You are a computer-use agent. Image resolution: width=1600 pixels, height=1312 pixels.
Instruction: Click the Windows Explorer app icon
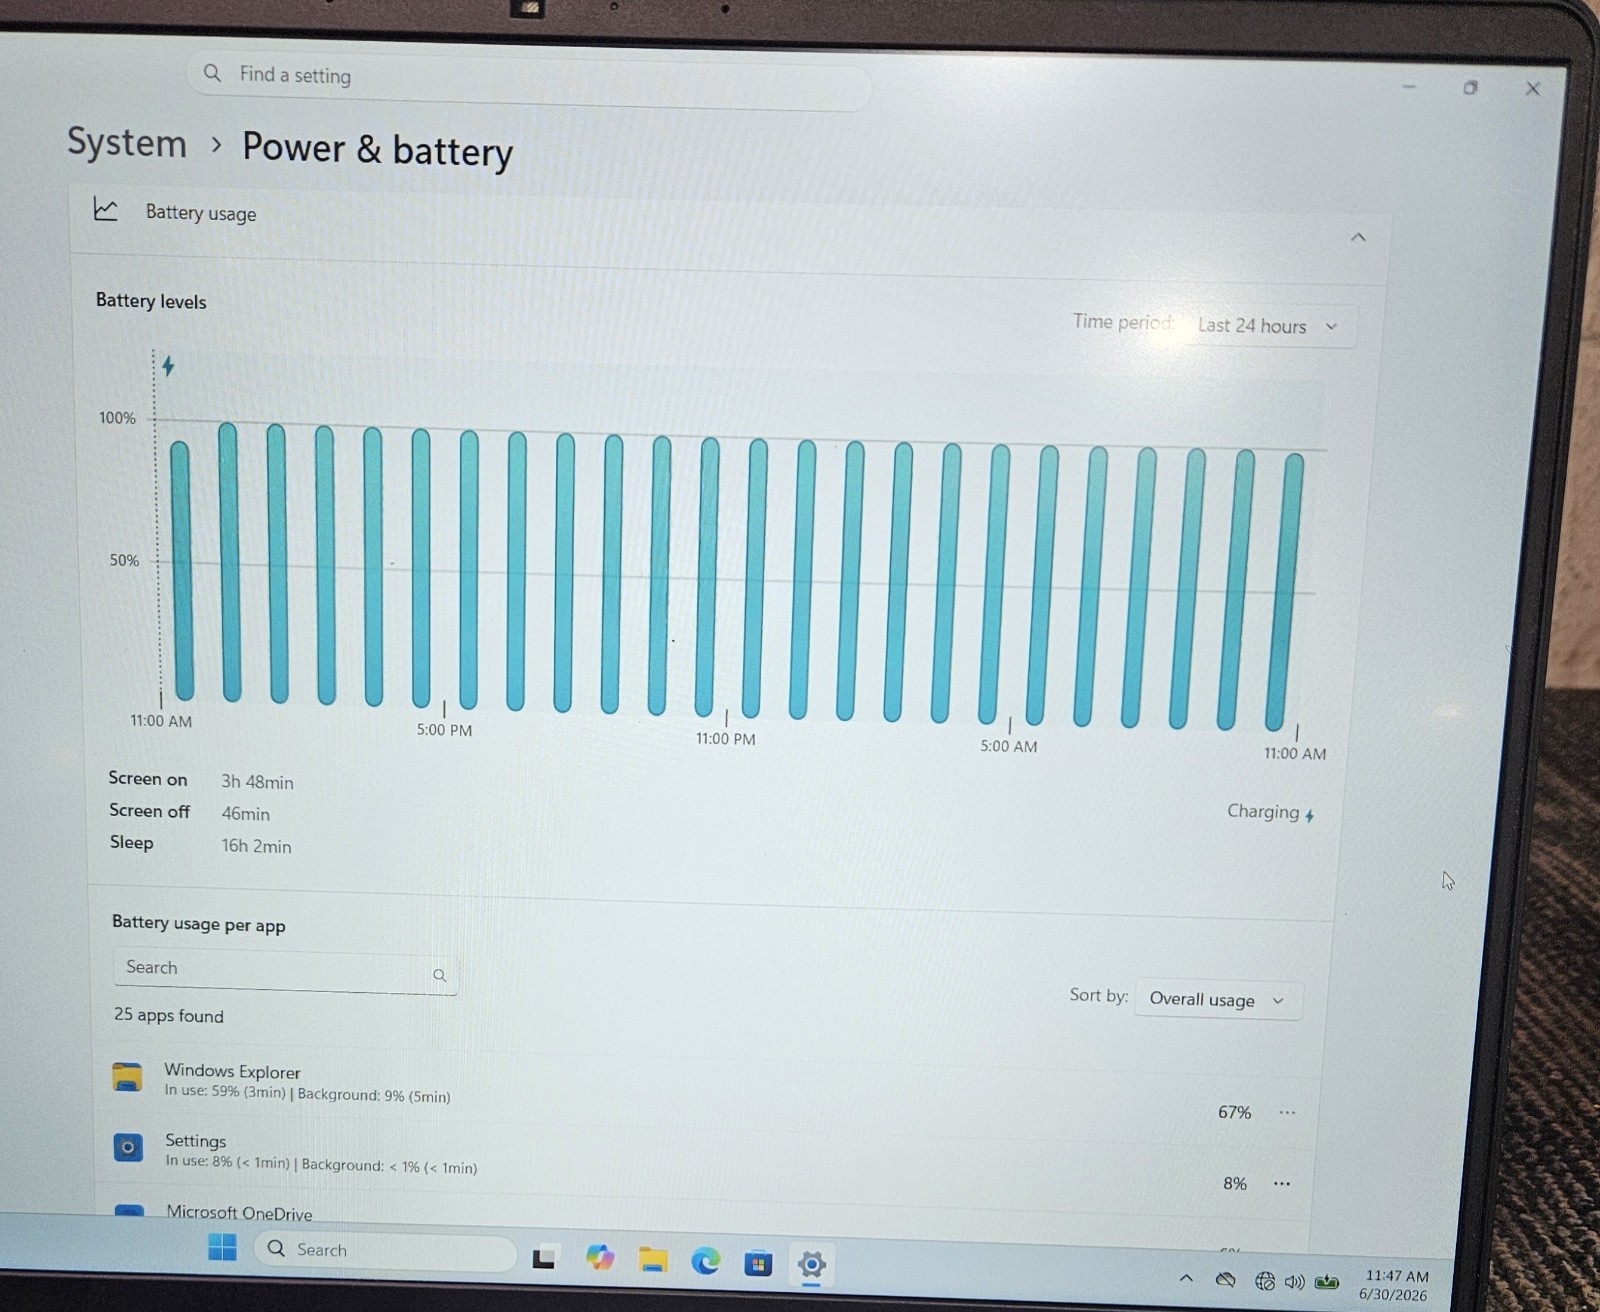point(127,1078)
